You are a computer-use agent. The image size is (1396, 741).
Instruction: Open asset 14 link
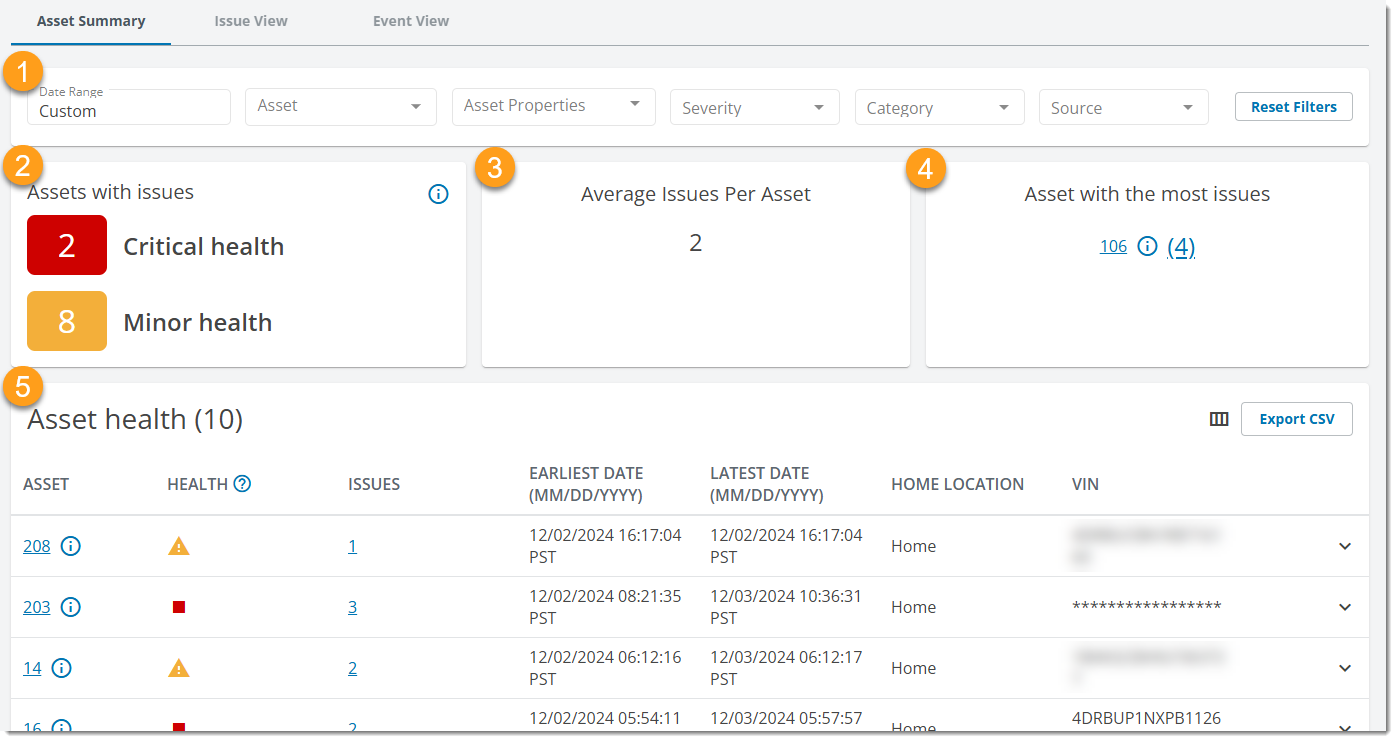click(32, 668)
